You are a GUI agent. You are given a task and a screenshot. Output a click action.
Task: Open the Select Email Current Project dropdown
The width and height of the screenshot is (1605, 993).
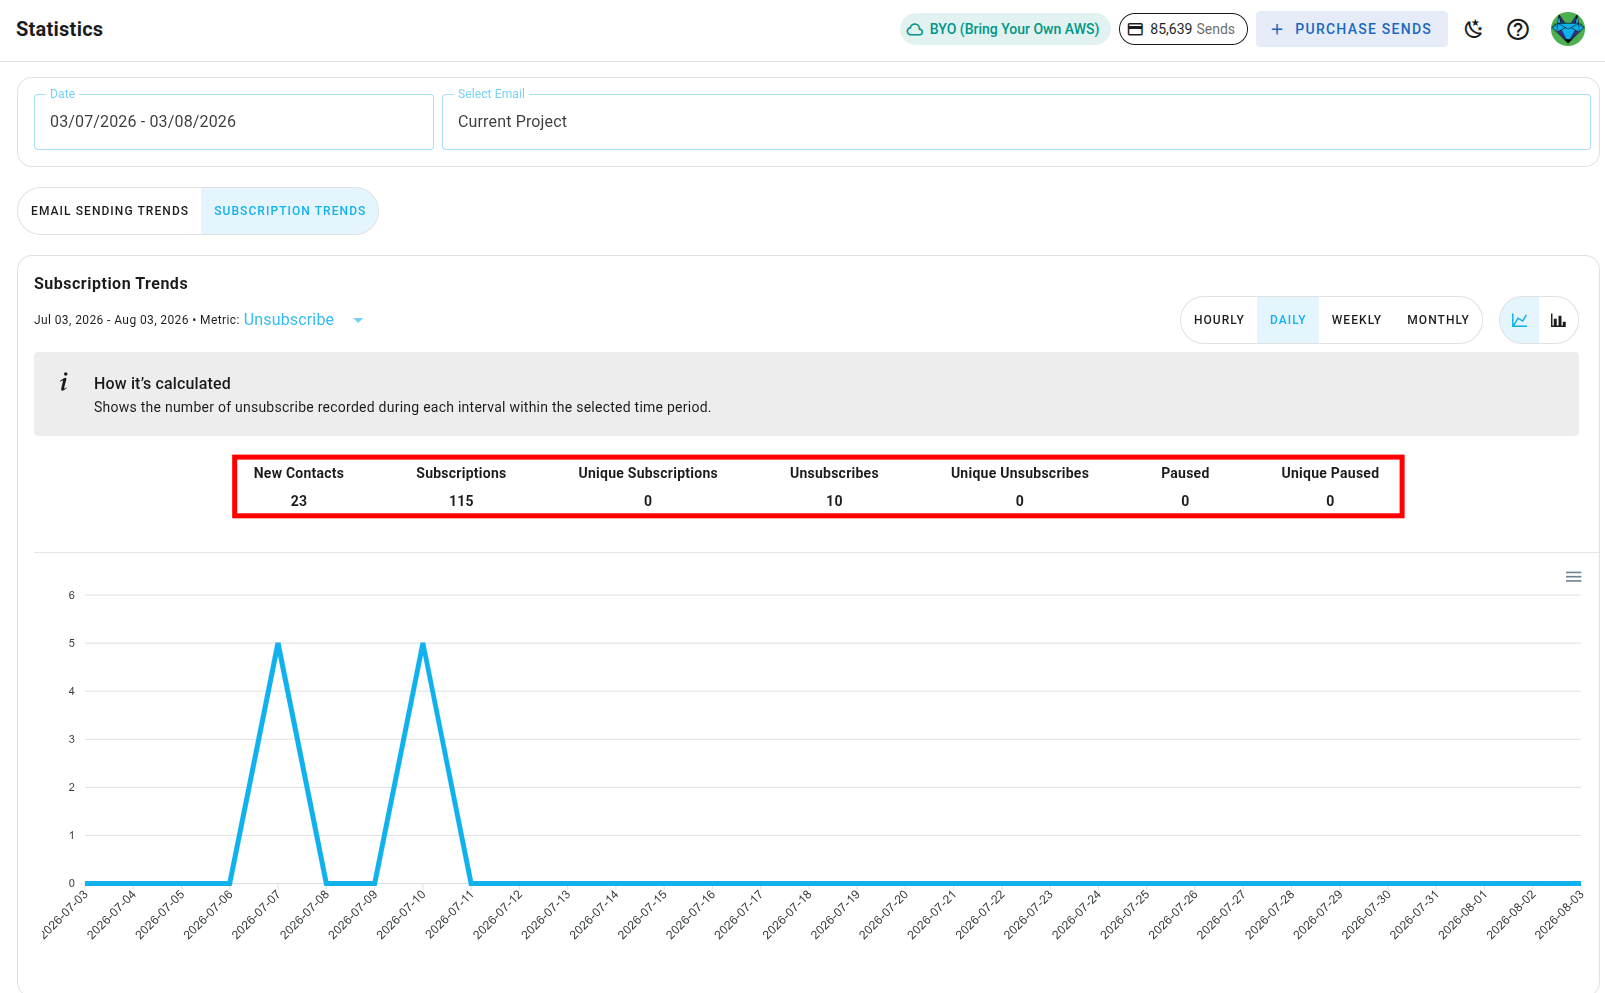point(1016,122)
